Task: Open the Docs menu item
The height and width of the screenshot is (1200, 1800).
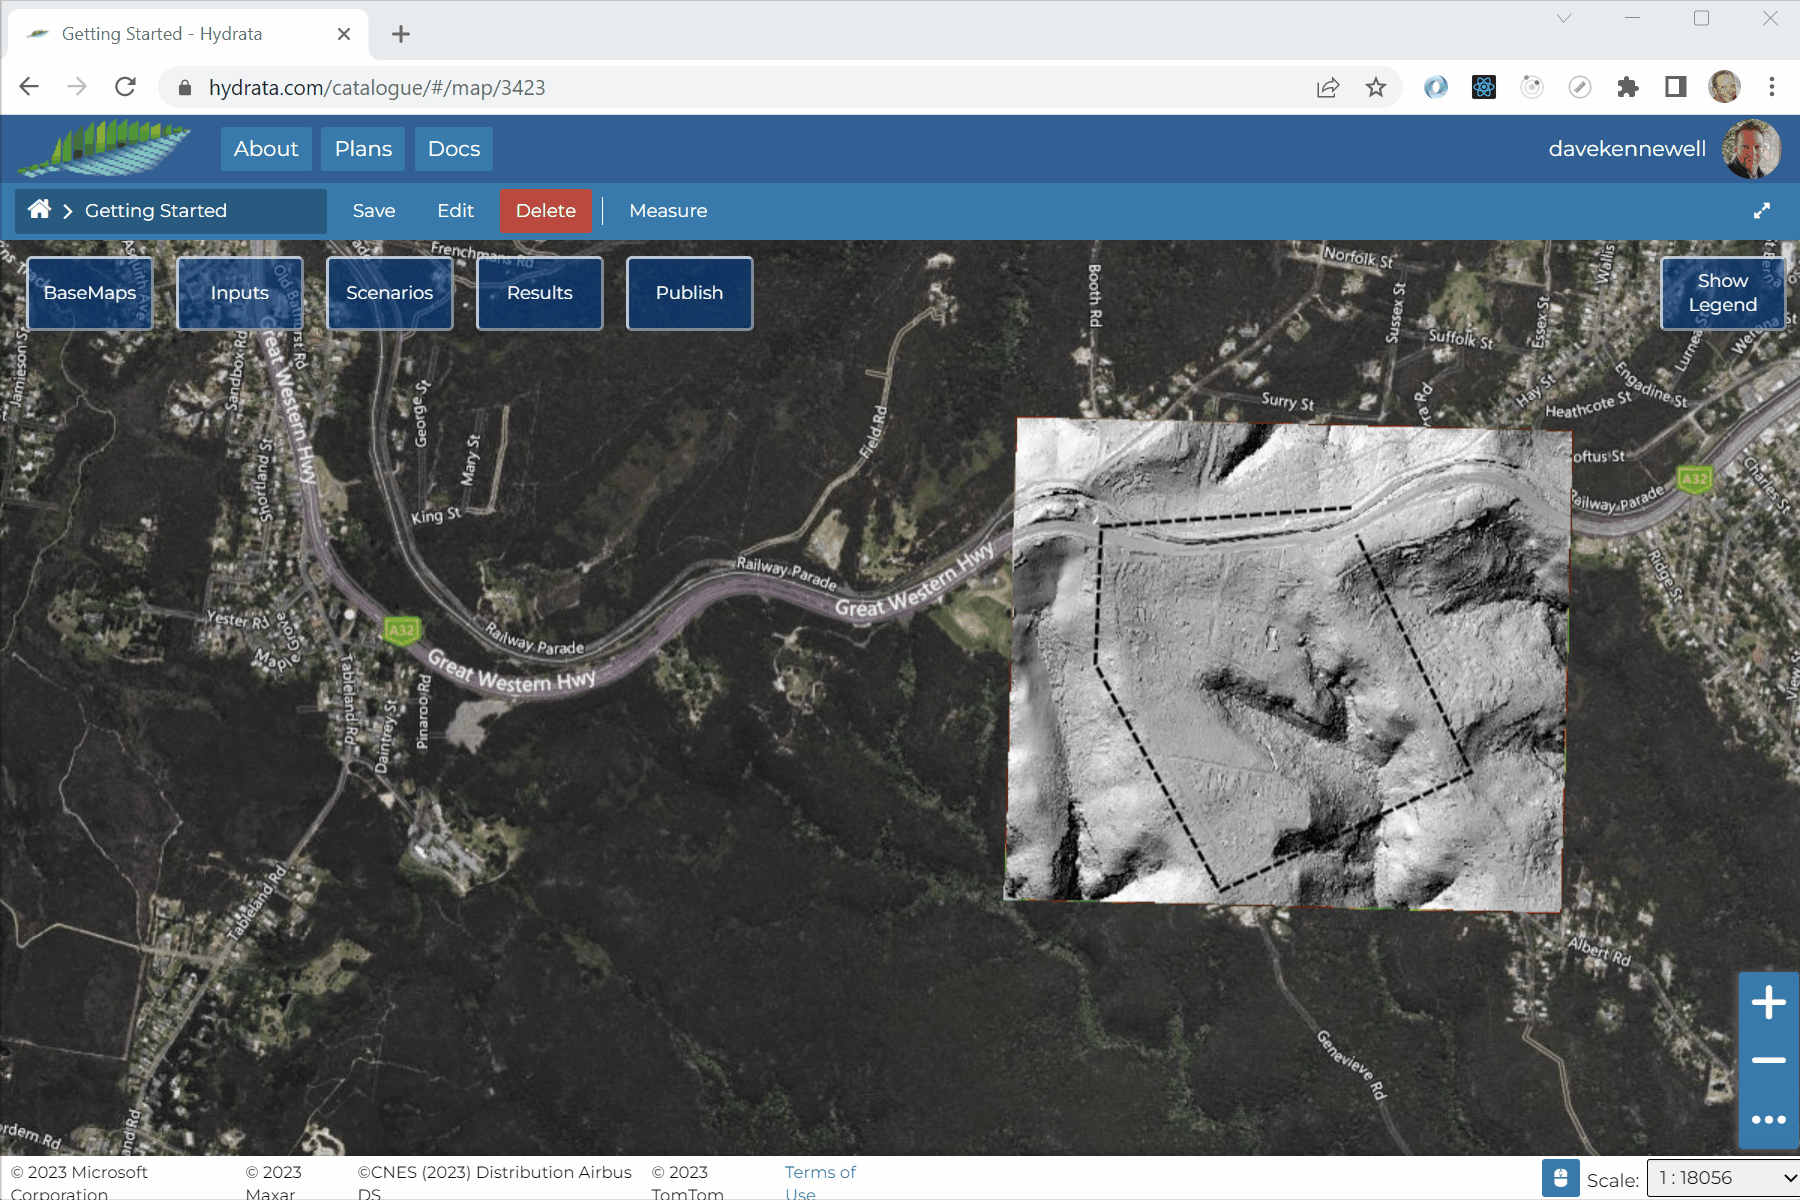Action: click(454, 149)
